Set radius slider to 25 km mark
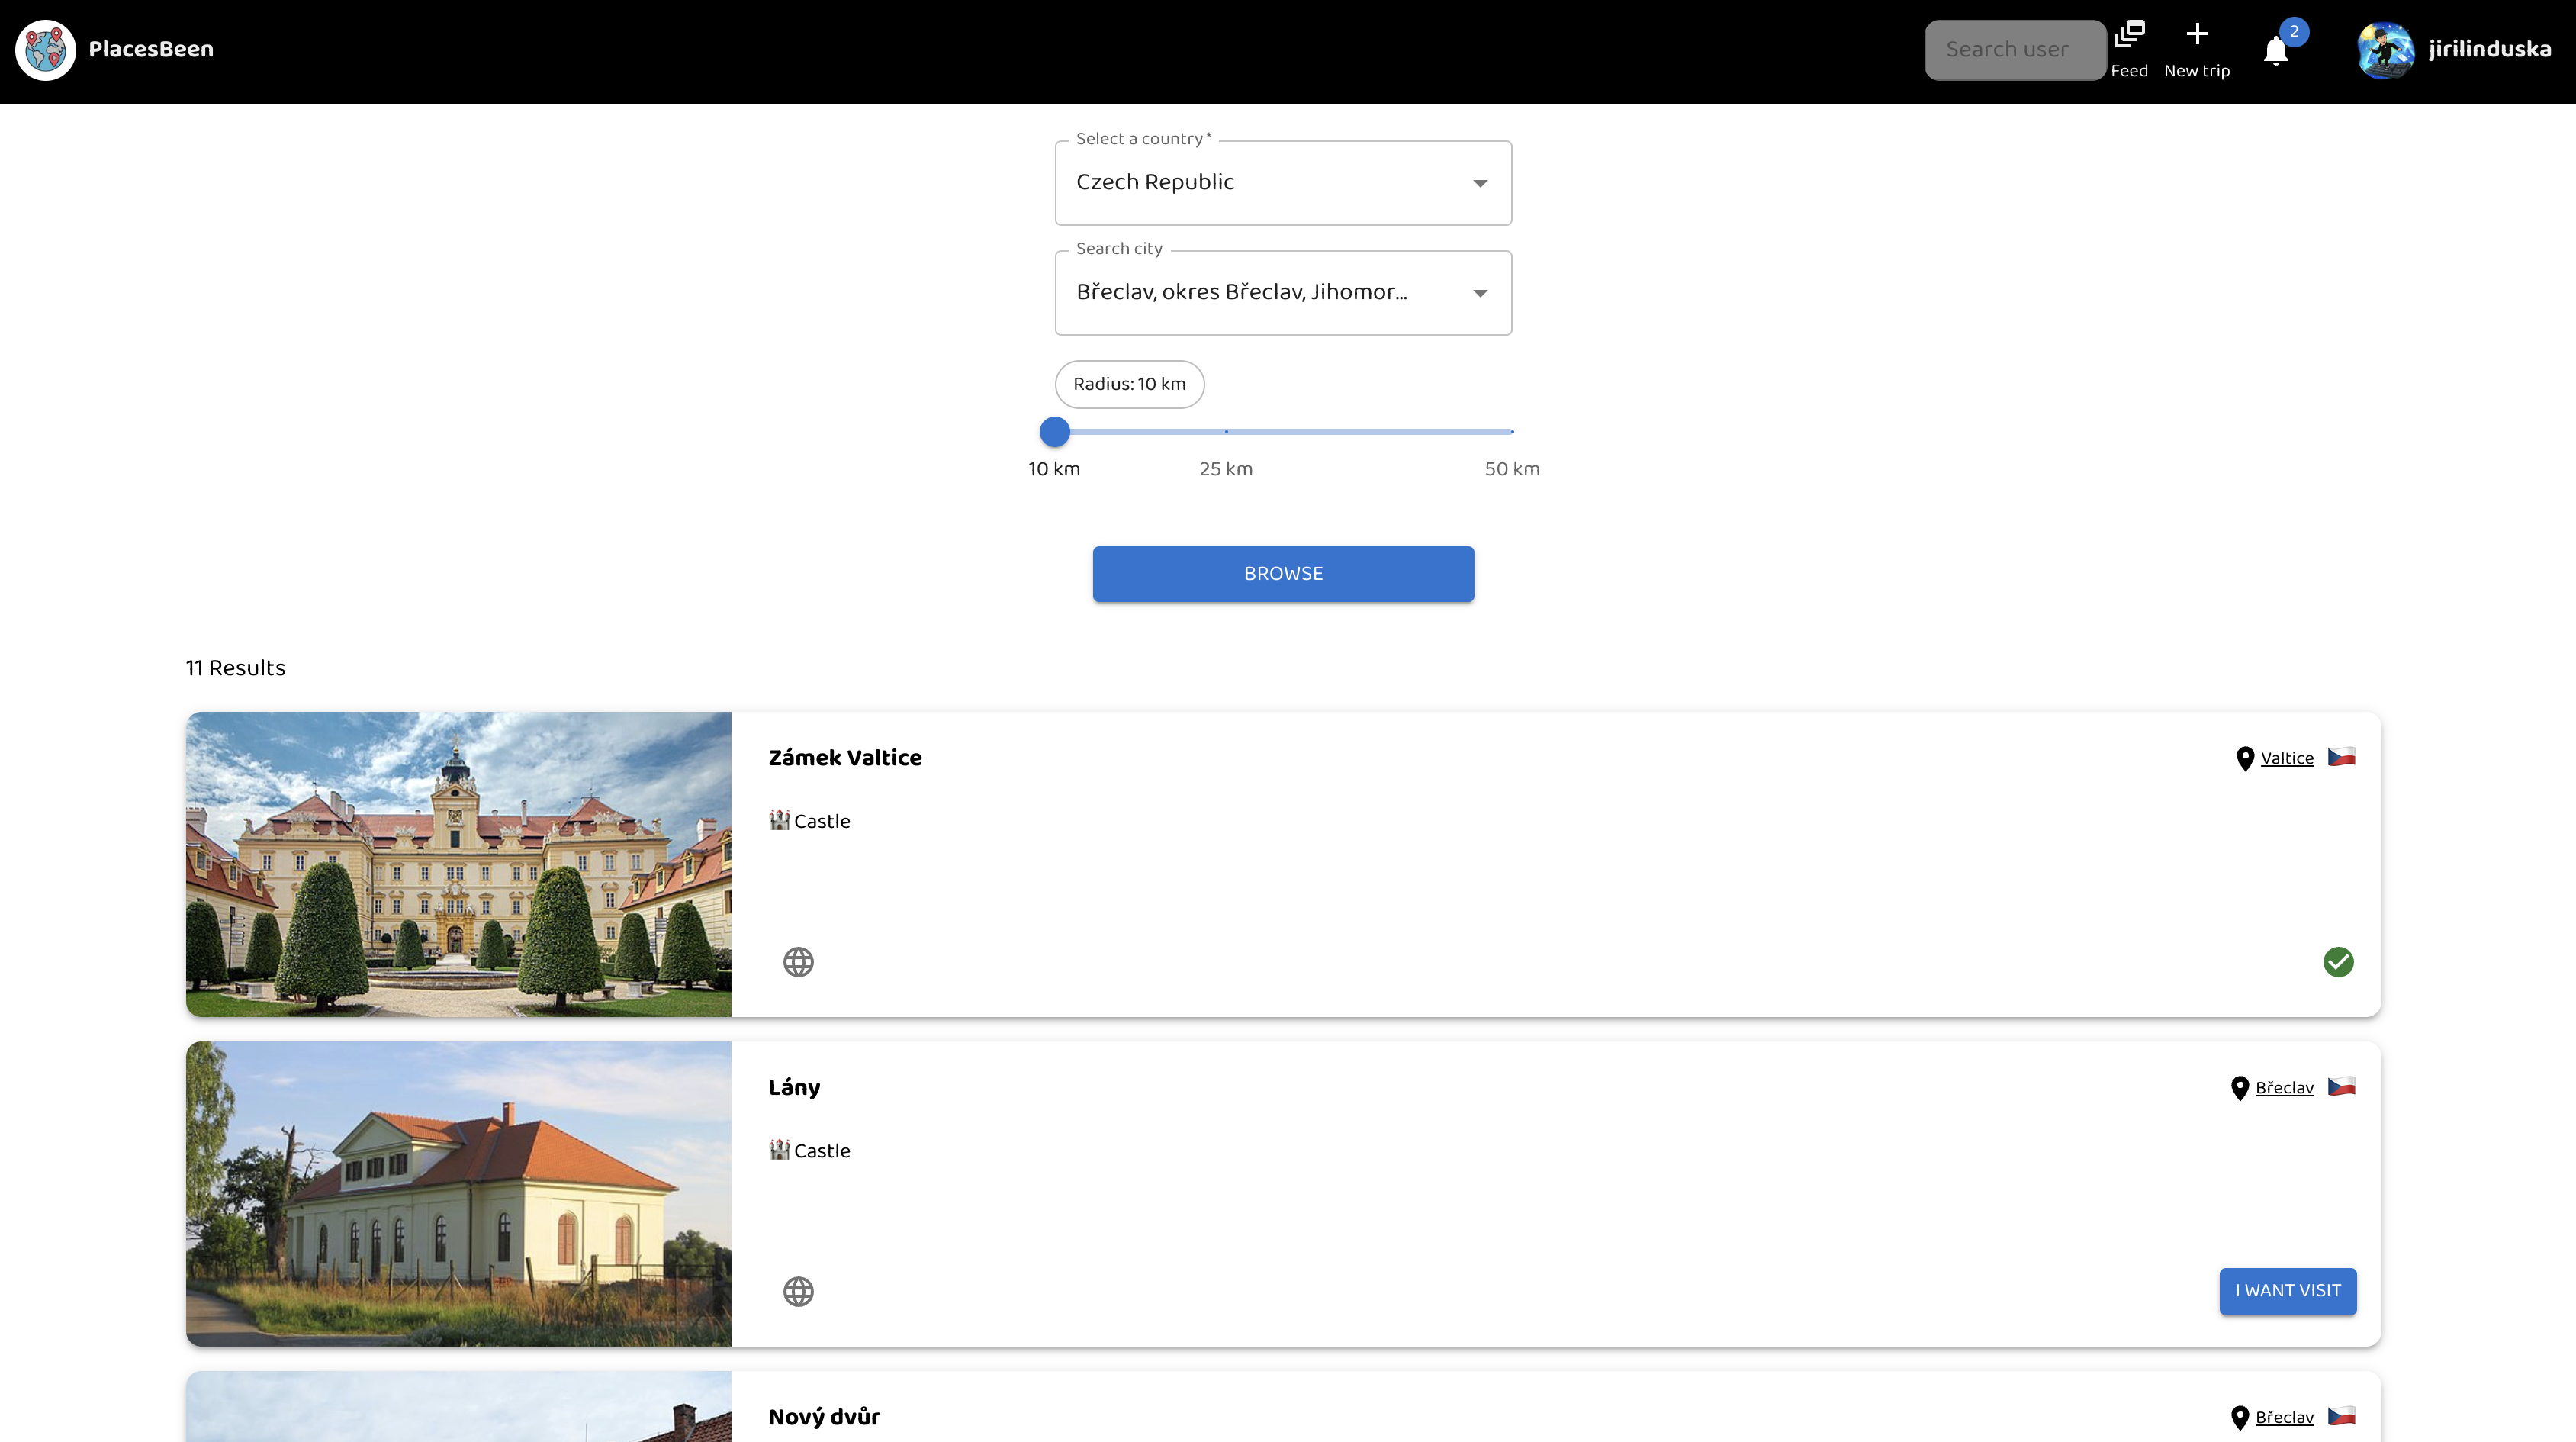 click(x=1226, y=432)
